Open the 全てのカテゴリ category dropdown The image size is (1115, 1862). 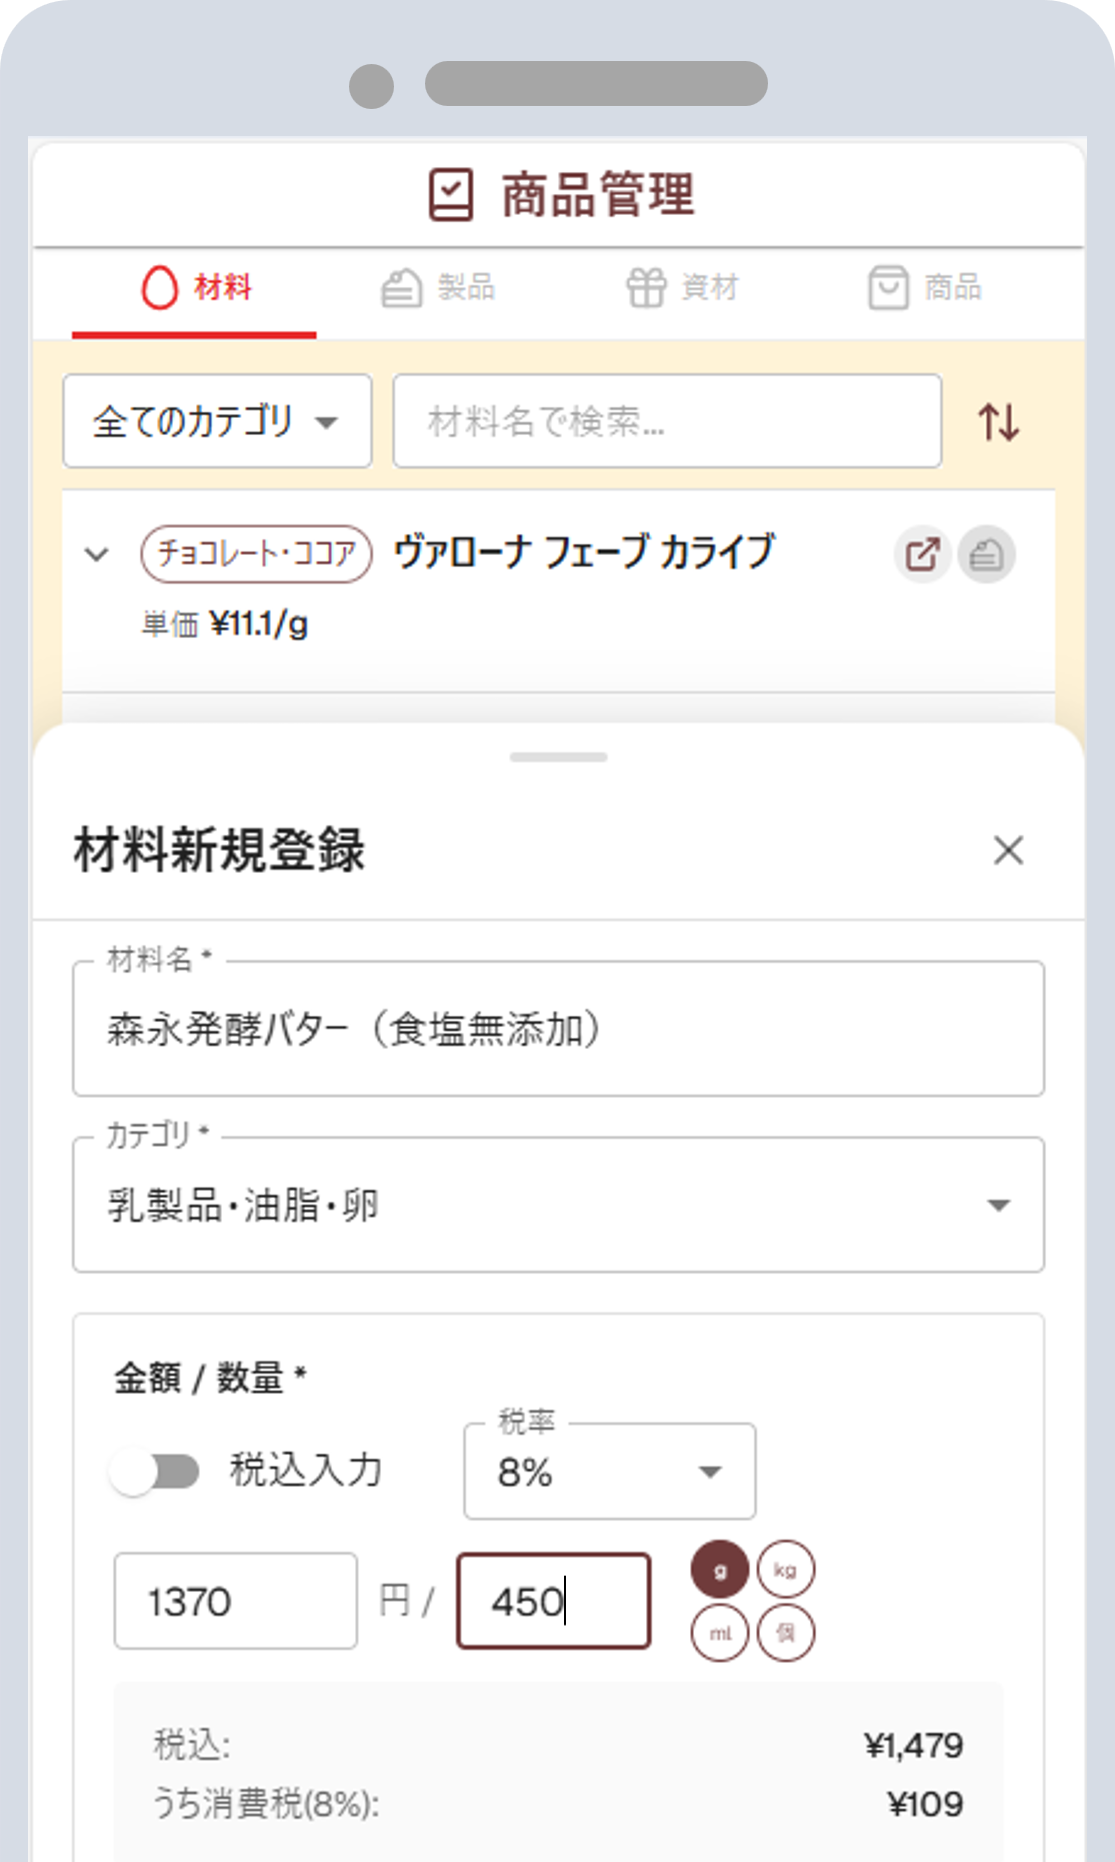216,421
